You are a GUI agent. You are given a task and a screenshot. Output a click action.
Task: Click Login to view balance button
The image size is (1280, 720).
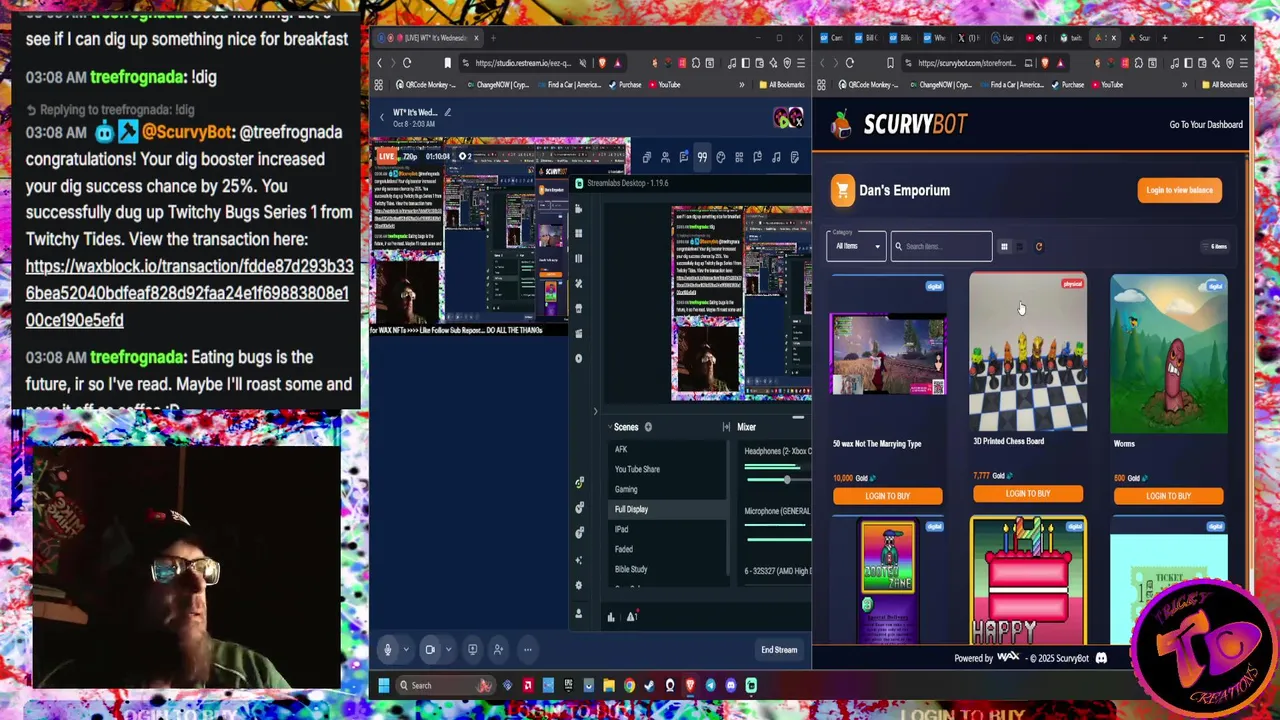(1179, 190)
